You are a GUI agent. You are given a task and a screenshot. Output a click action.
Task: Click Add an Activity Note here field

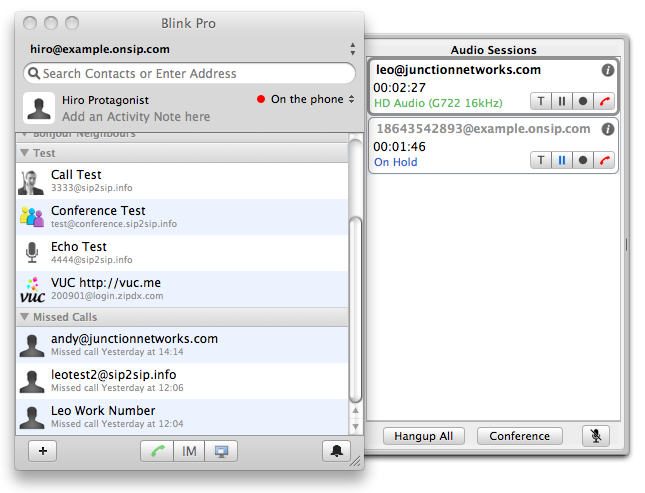136,117
